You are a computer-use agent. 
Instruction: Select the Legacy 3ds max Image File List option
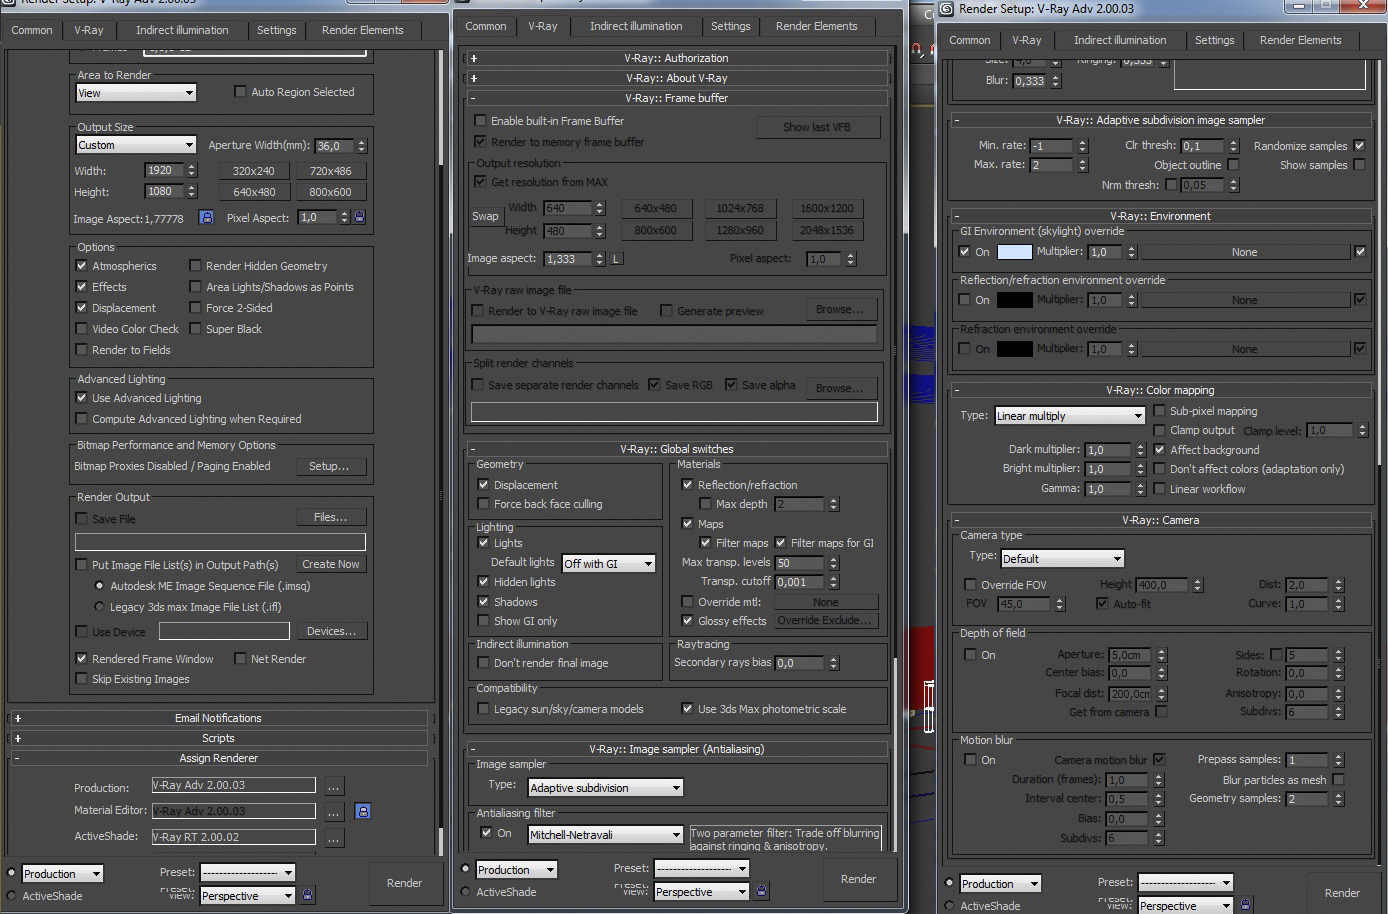point(99,607)
